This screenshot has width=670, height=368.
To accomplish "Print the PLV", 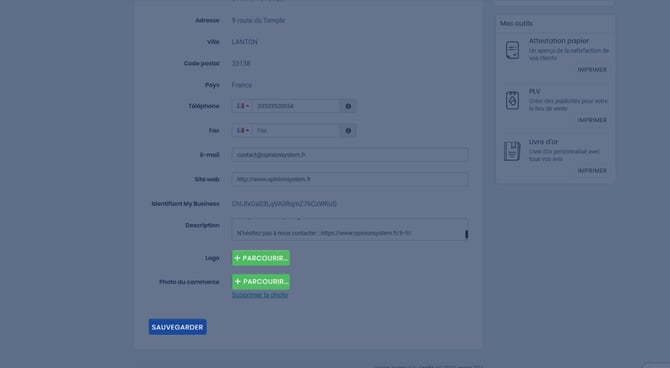I will [x=592, y=120].
